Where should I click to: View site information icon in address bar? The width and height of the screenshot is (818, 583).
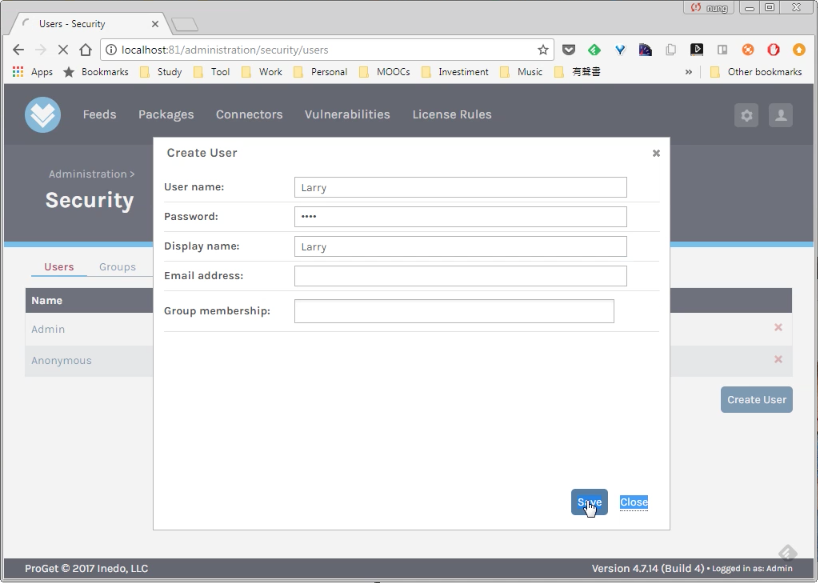(x=111, y=50)
